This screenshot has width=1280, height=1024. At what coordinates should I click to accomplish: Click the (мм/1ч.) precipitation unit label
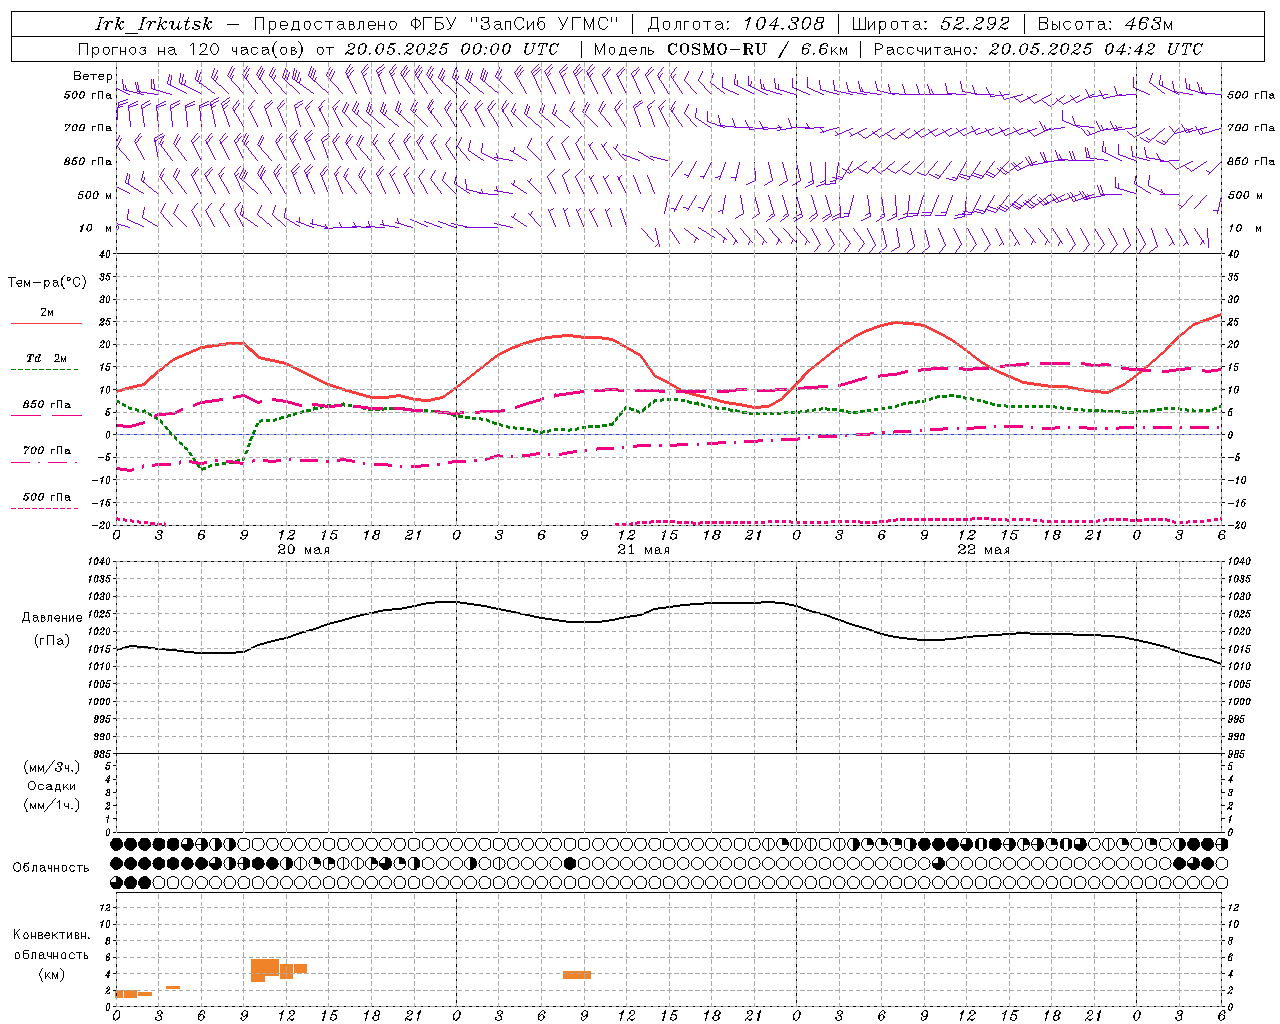tap(52, 805)
